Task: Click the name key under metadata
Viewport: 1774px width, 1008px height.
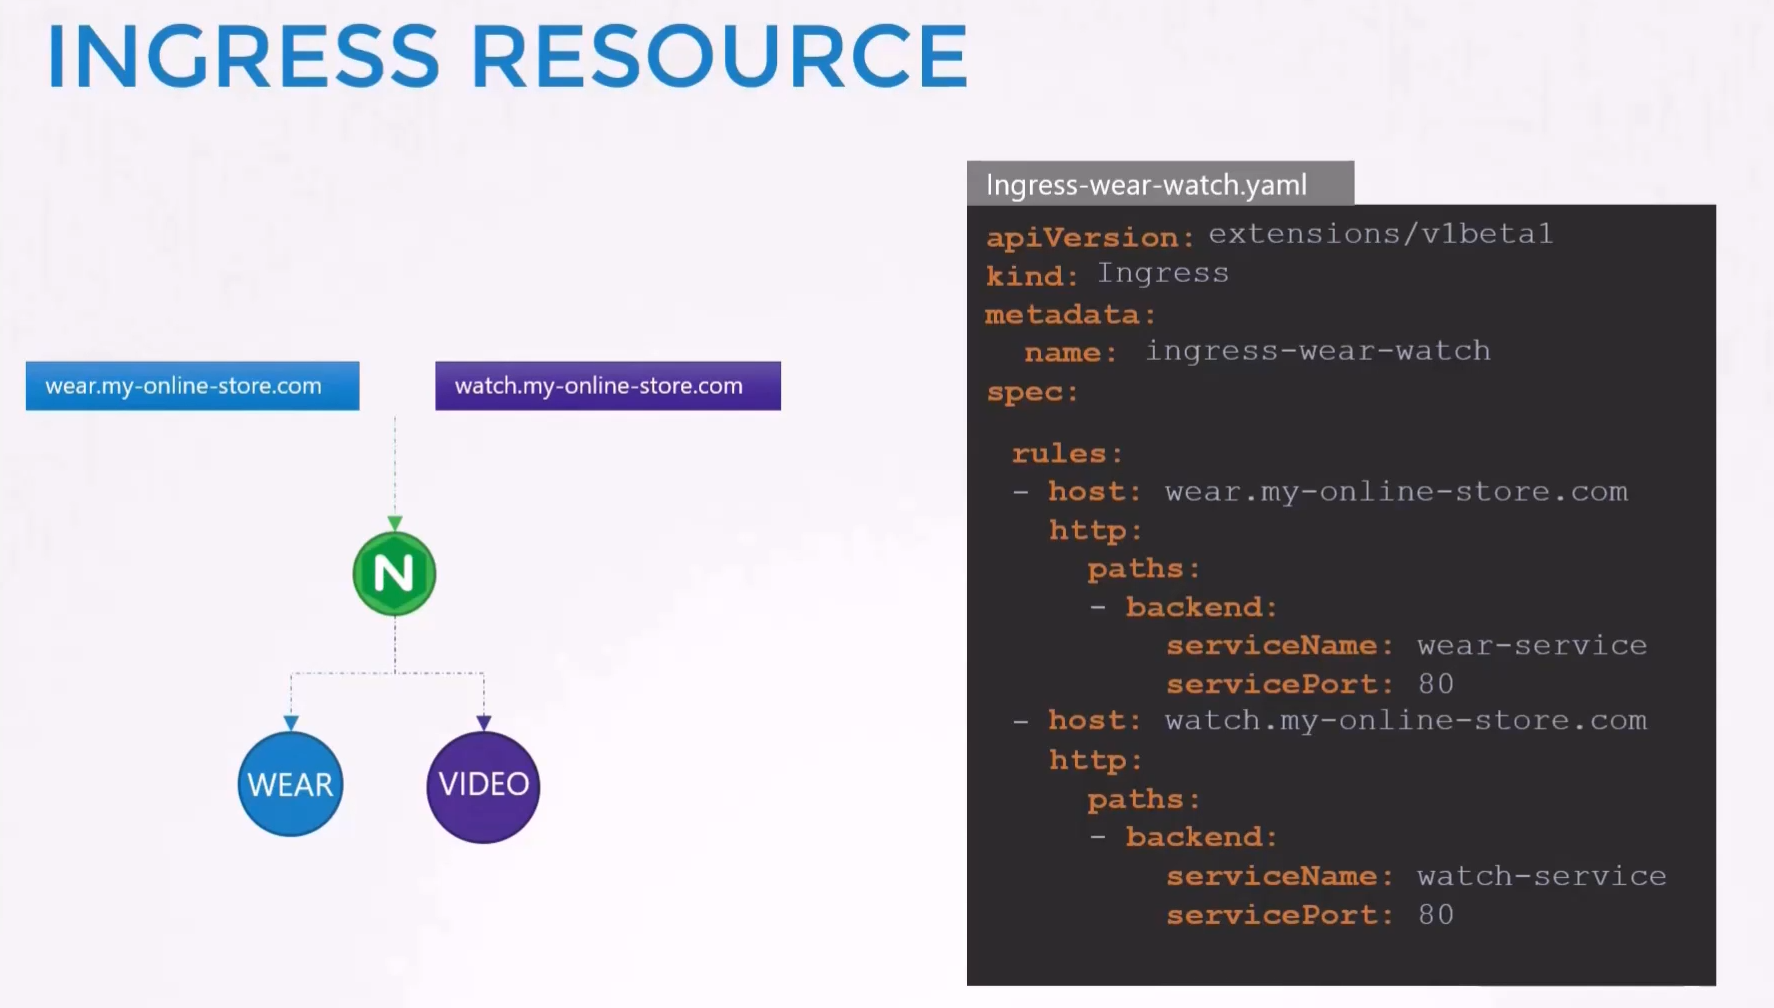Action: [x=1070, y=353]
